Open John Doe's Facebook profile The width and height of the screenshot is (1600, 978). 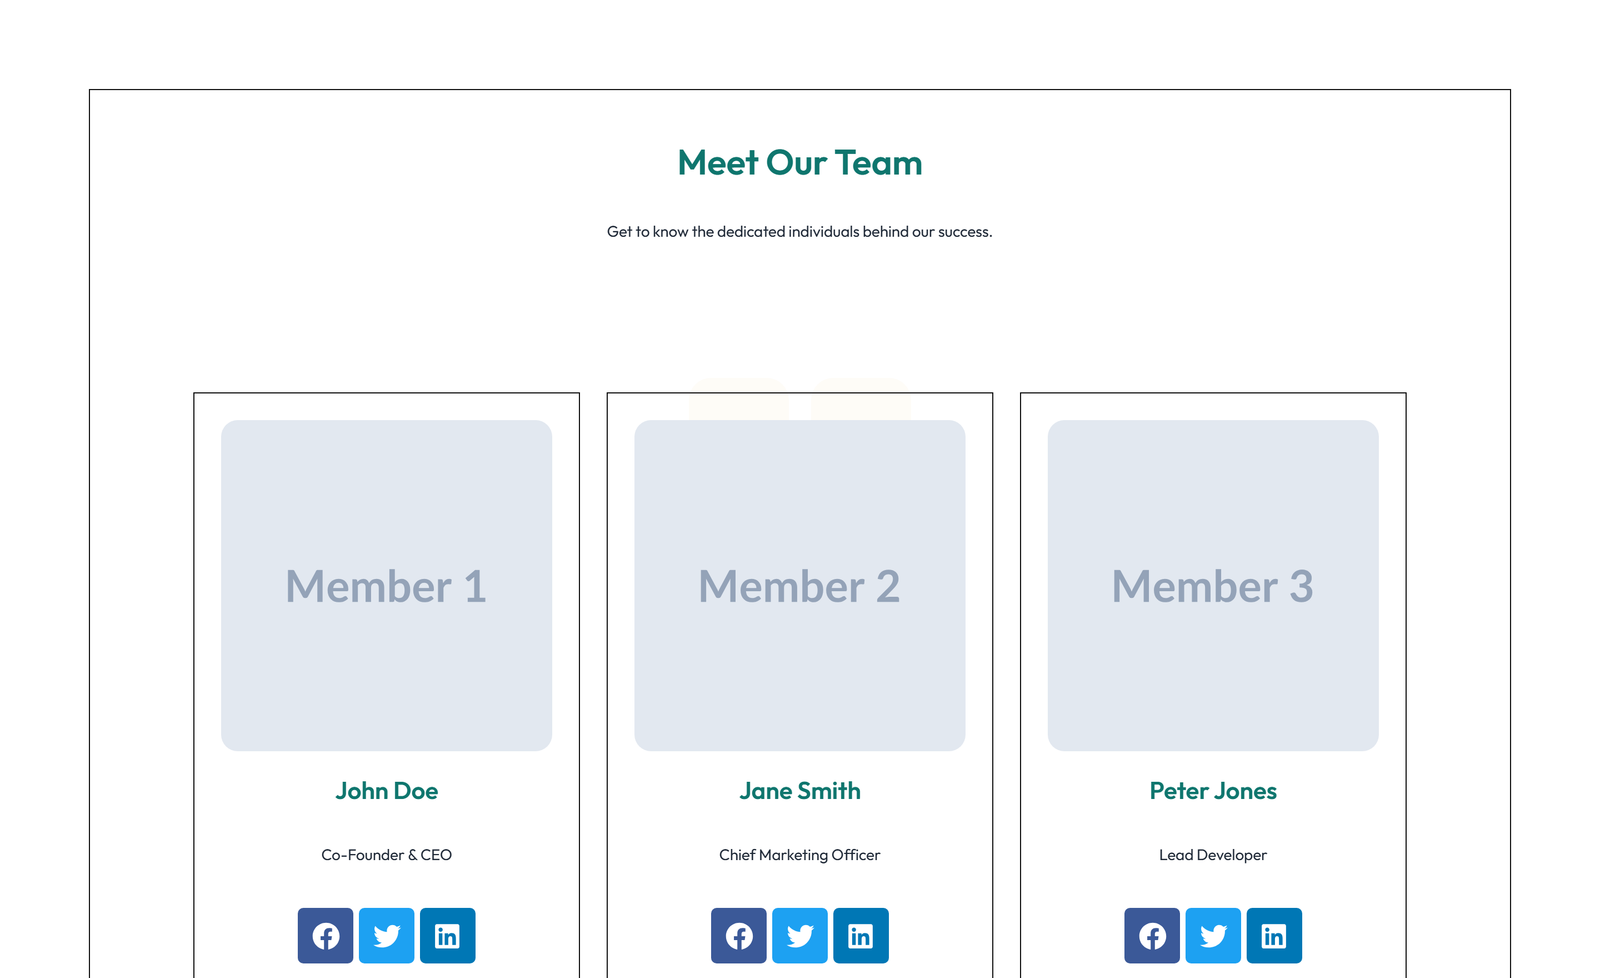tap(325, 935)
